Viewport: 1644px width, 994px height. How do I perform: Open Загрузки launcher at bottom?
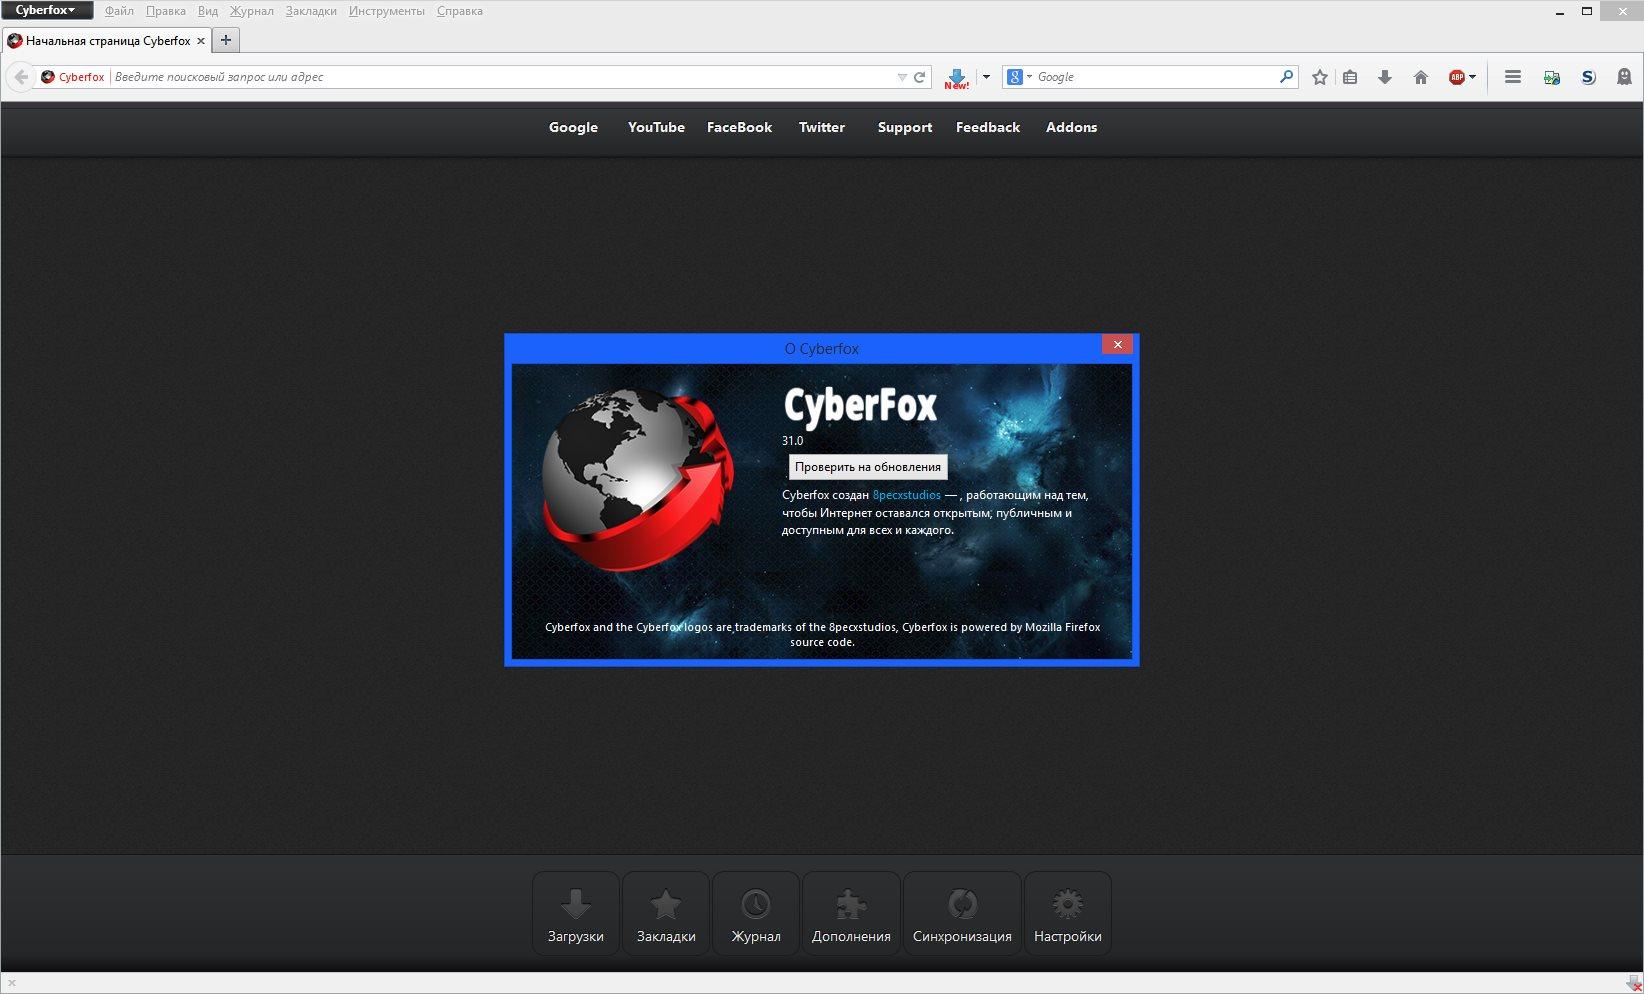[x=575, y=914]
